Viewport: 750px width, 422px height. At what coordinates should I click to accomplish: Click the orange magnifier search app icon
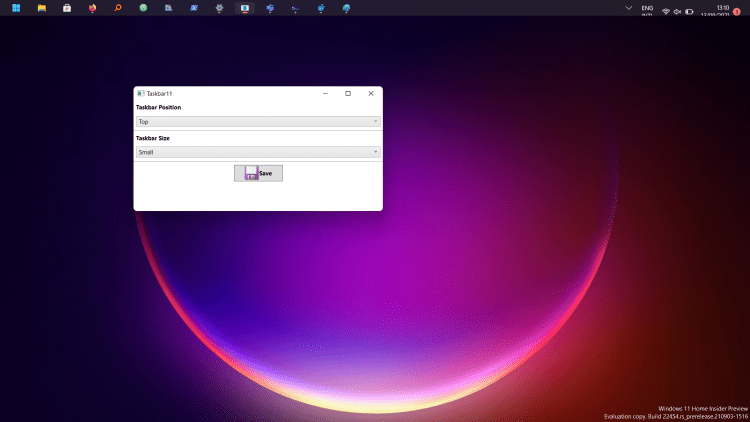(x=118, y=8)
